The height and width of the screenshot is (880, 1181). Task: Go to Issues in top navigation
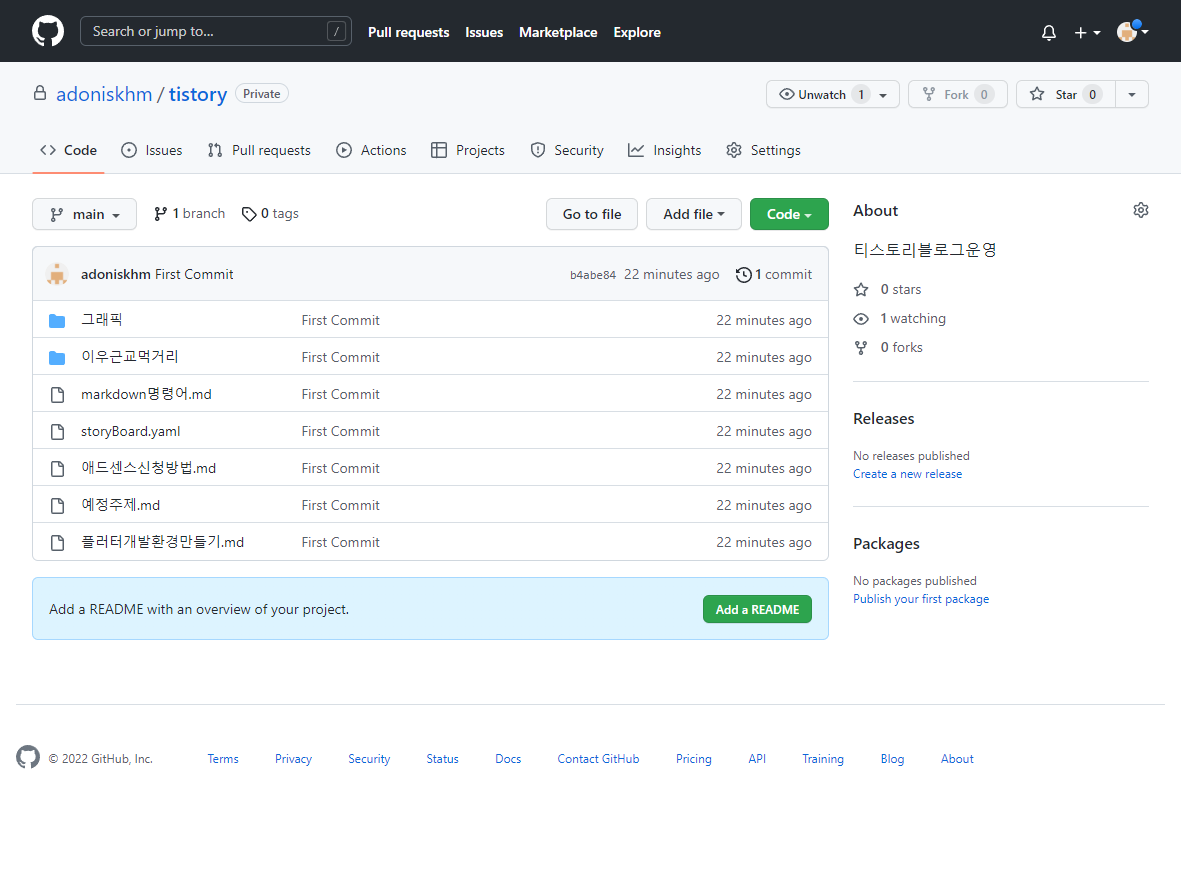(x=484, y=32)
